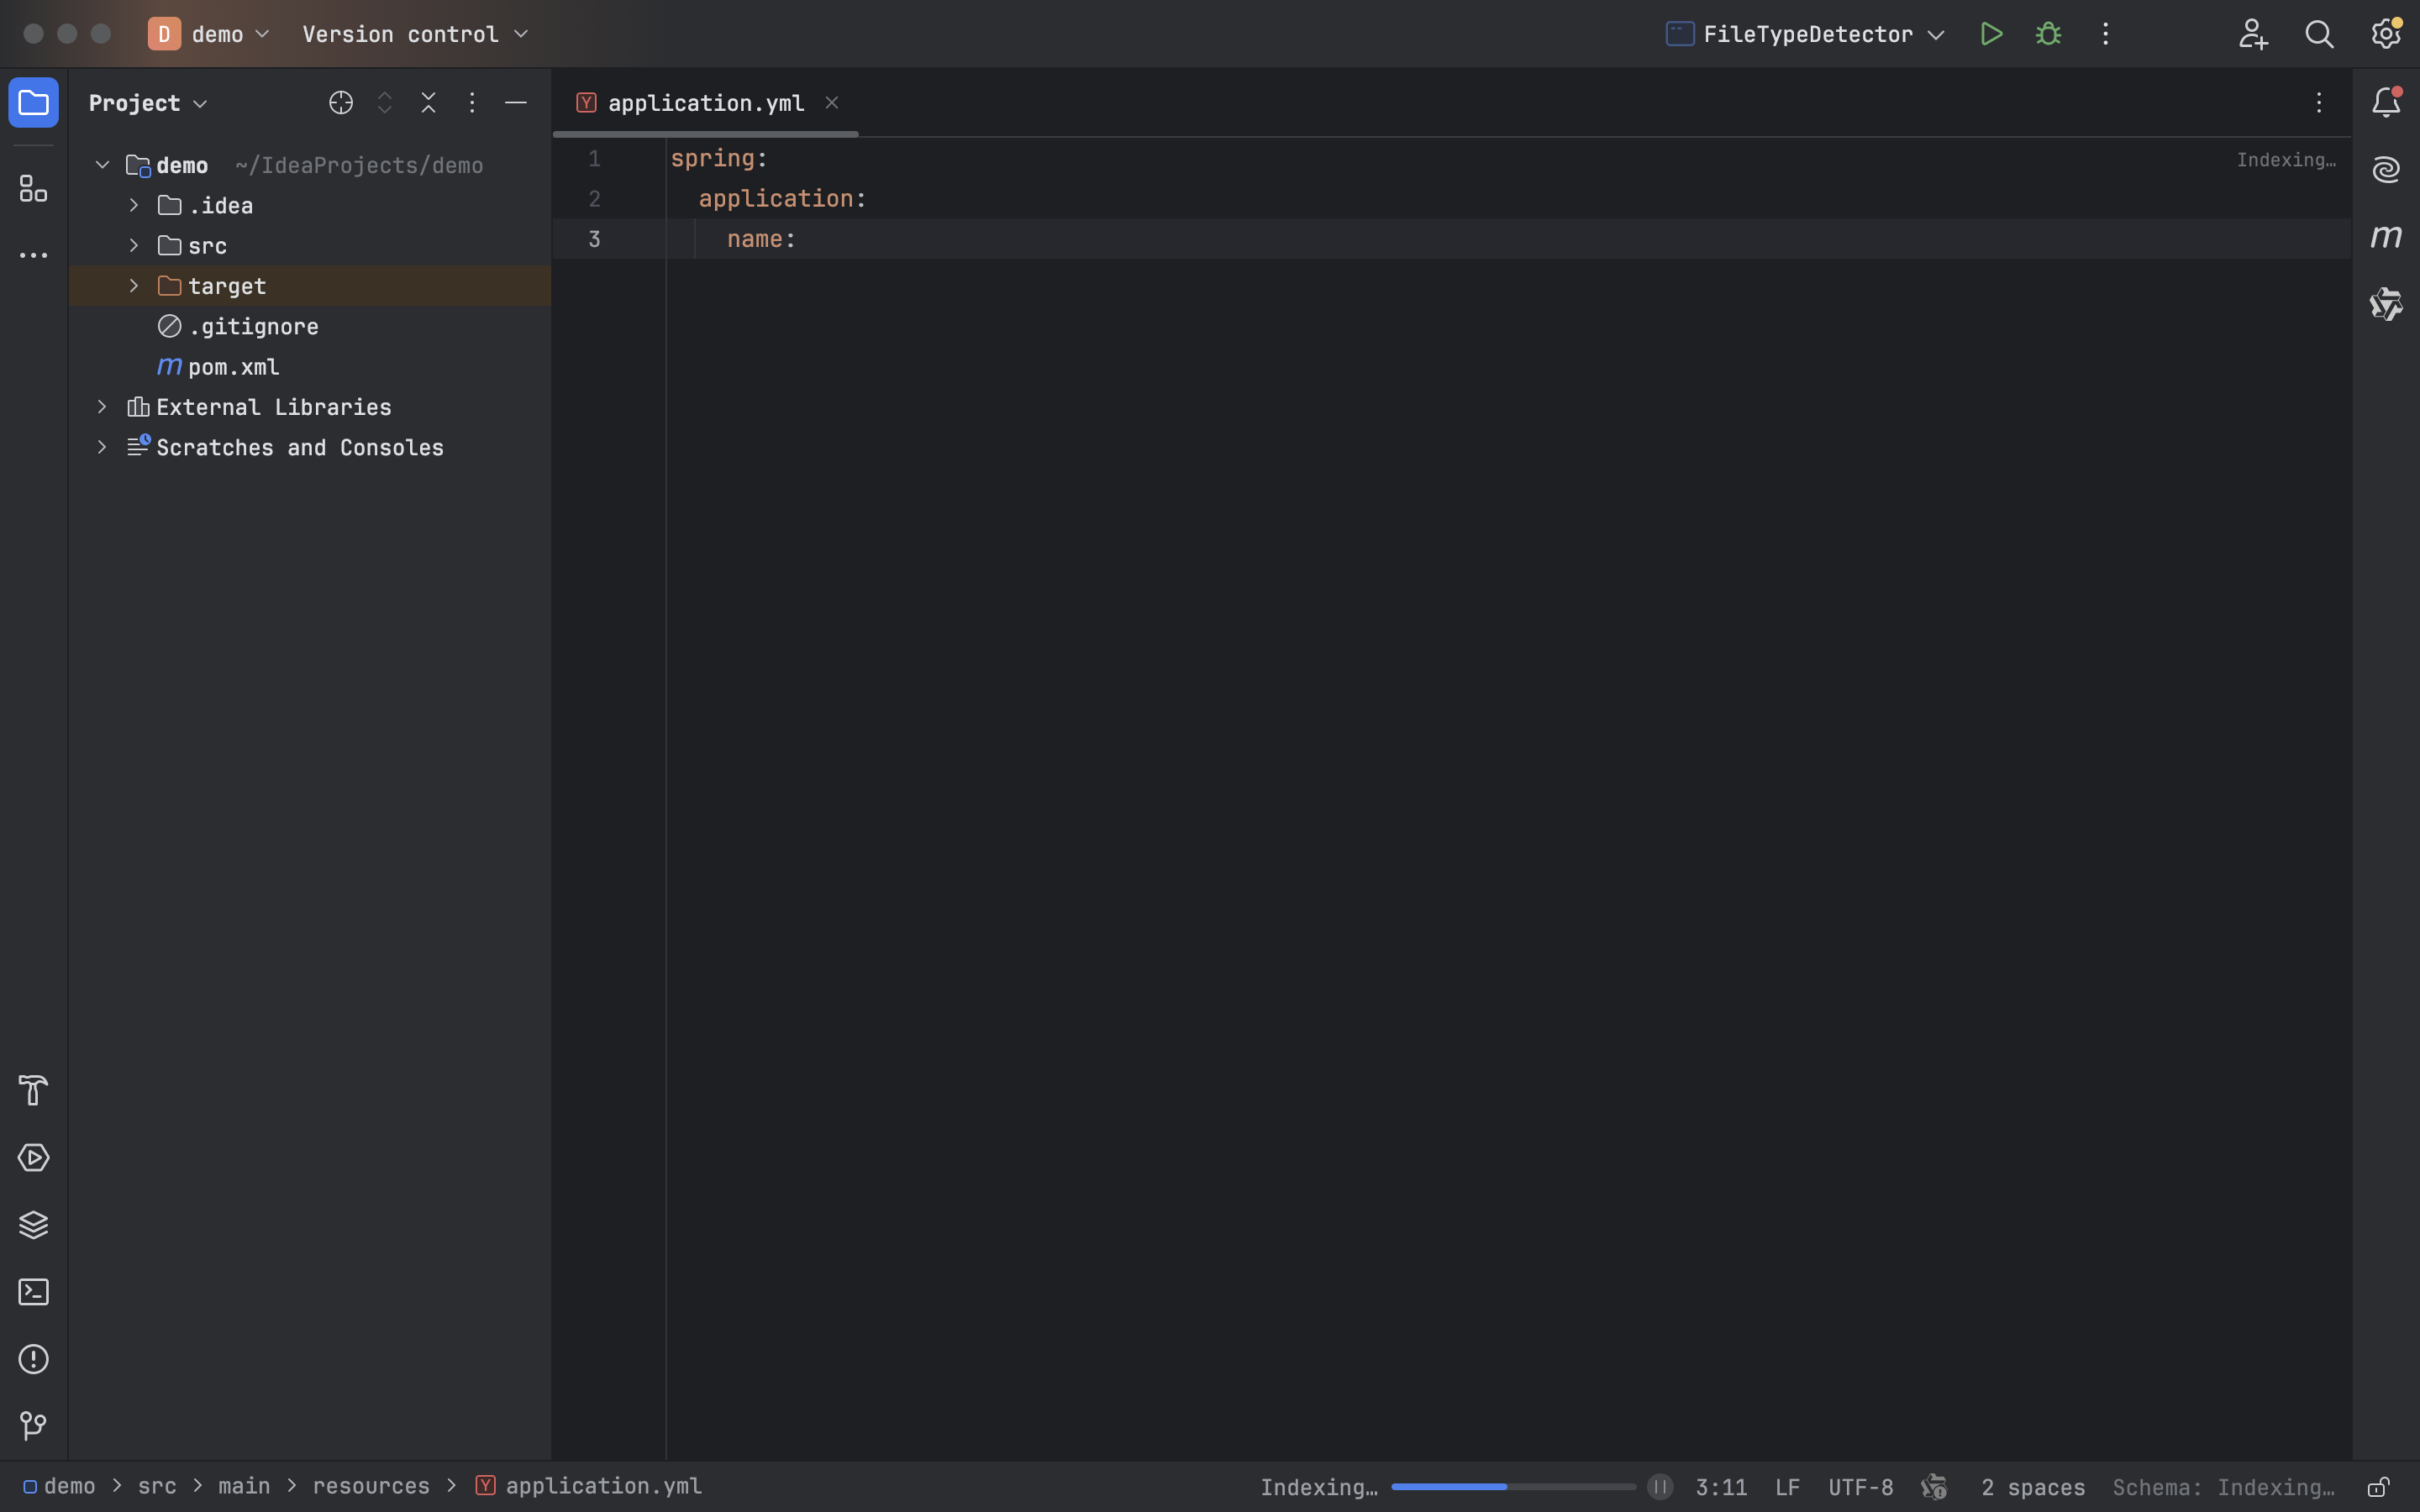
Task: Open the Maven tool window
Action: (x=2386, y=237)
